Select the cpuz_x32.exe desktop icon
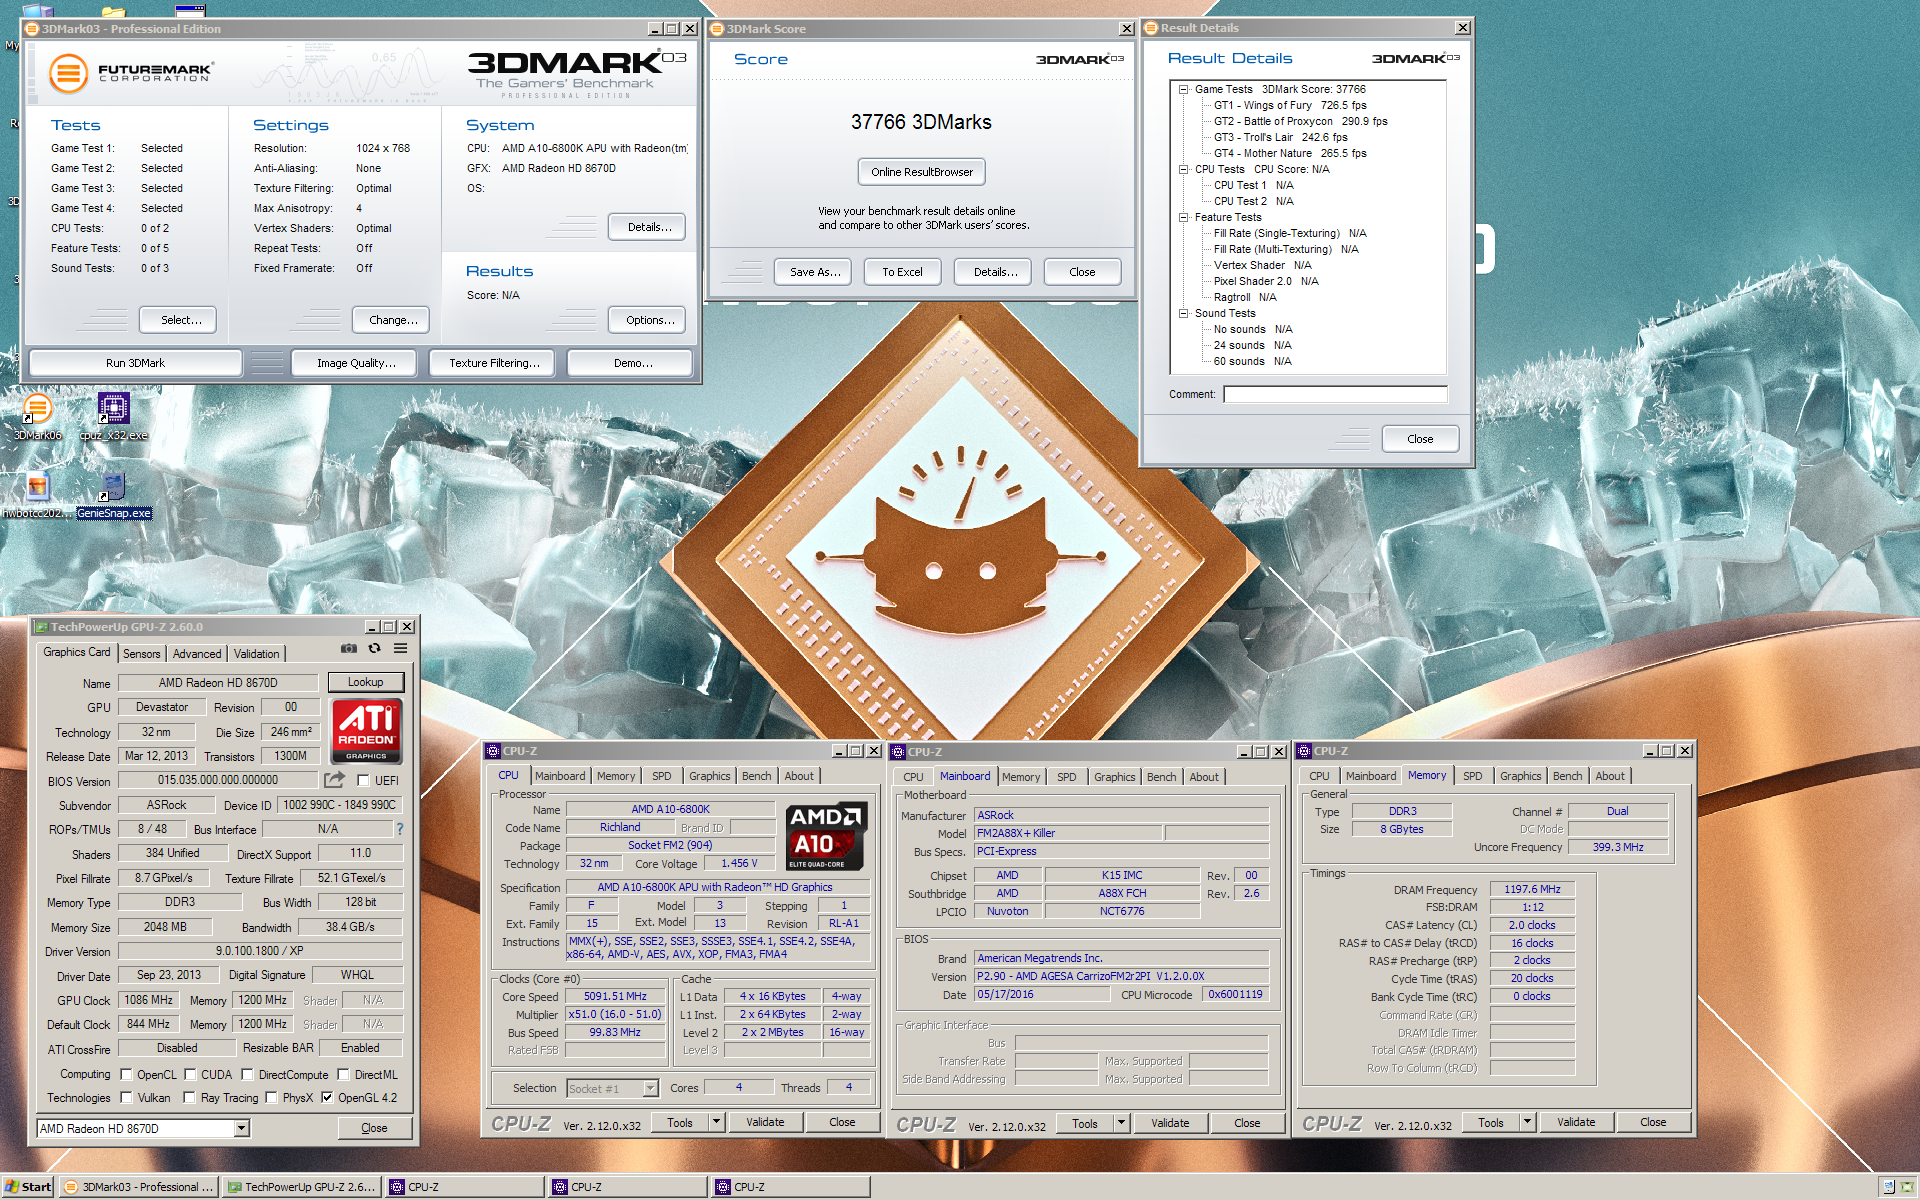The image size is (1920, 1200). click(113, 417)
